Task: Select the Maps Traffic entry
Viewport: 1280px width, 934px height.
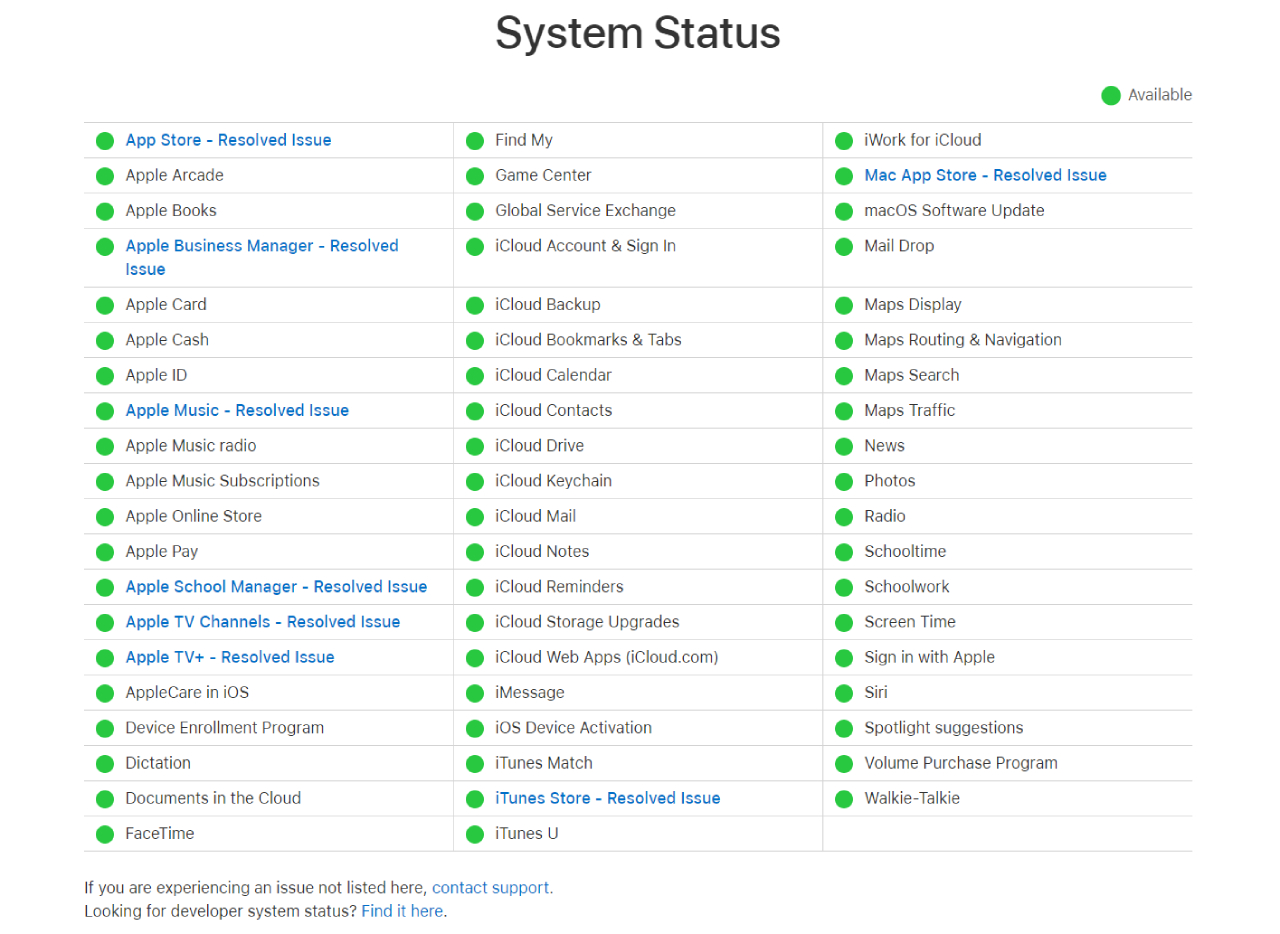Action: coord(909,410)
